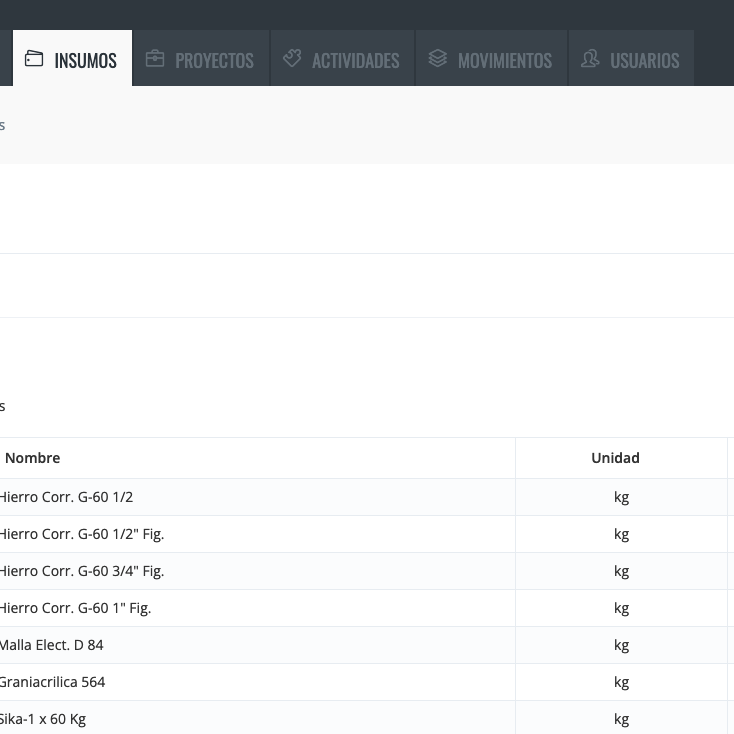Click the kg unit cell for Graniacrilica 564
Viewport: 734px width, 734px height.
tap(621, 682)
